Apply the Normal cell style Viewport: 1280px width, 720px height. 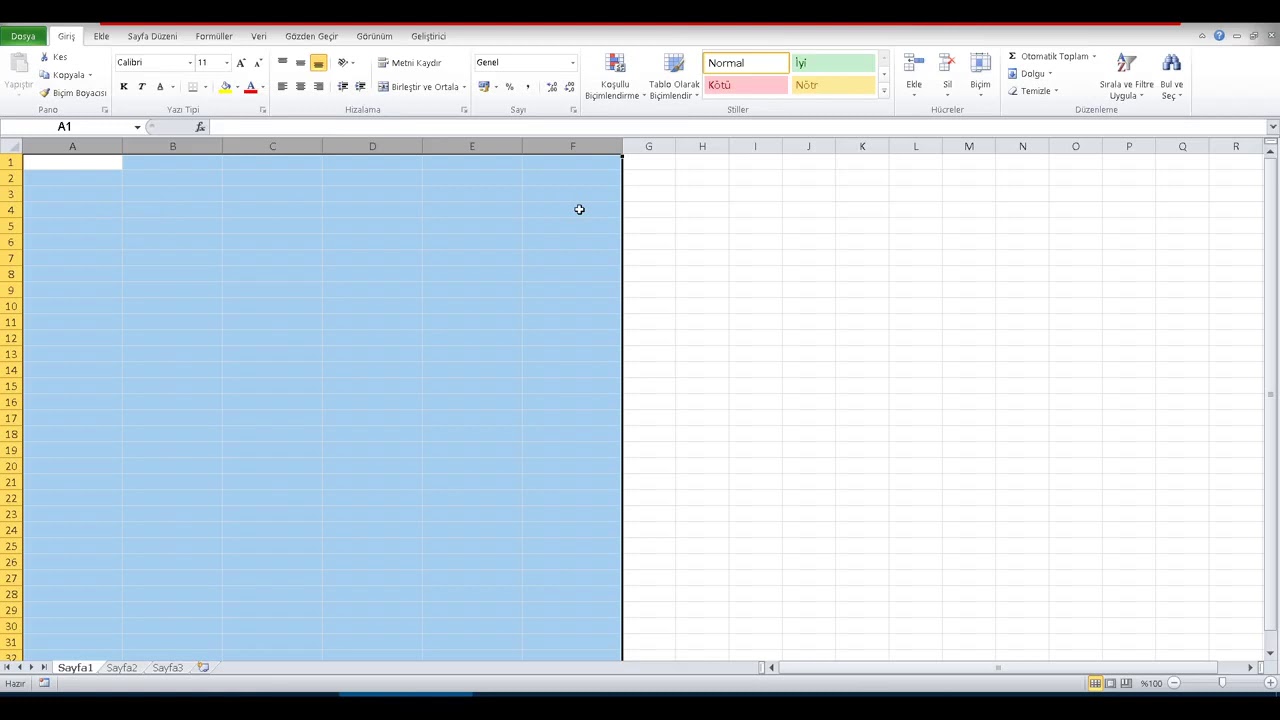click(x=746, y=63)
